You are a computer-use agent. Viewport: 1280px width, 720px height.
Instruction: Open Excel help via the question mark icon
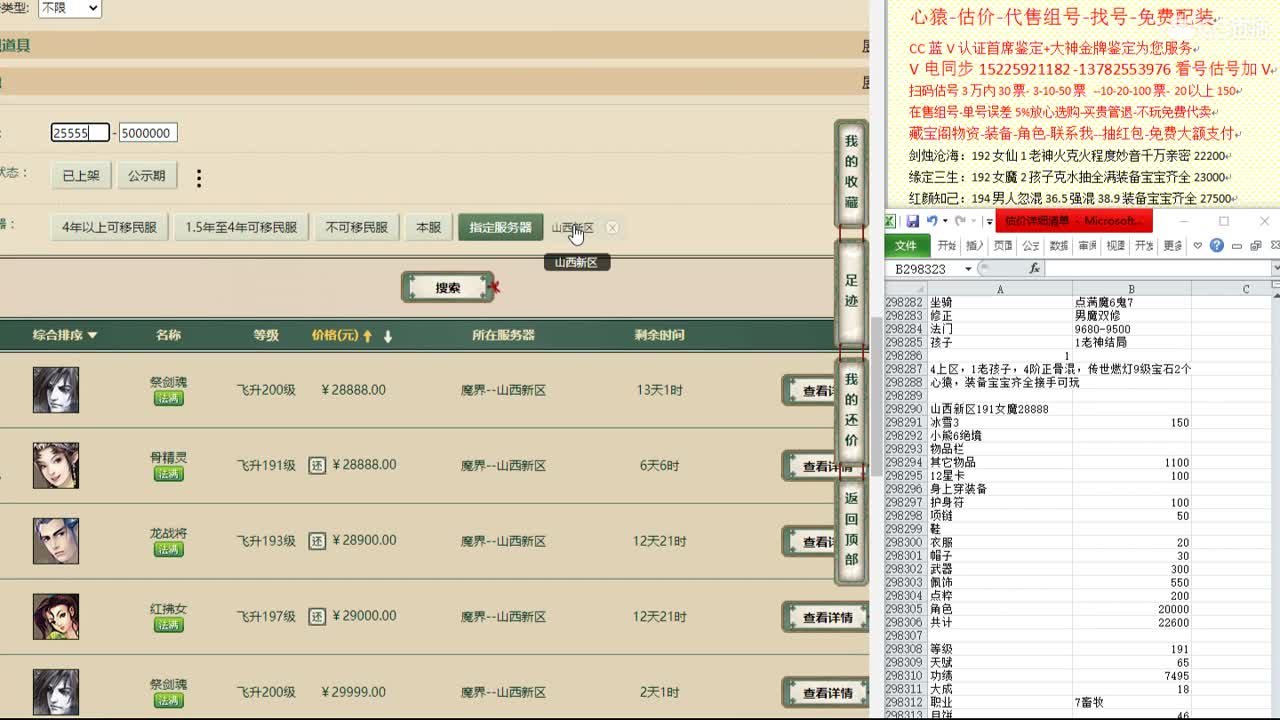(x=1216, y=247)
